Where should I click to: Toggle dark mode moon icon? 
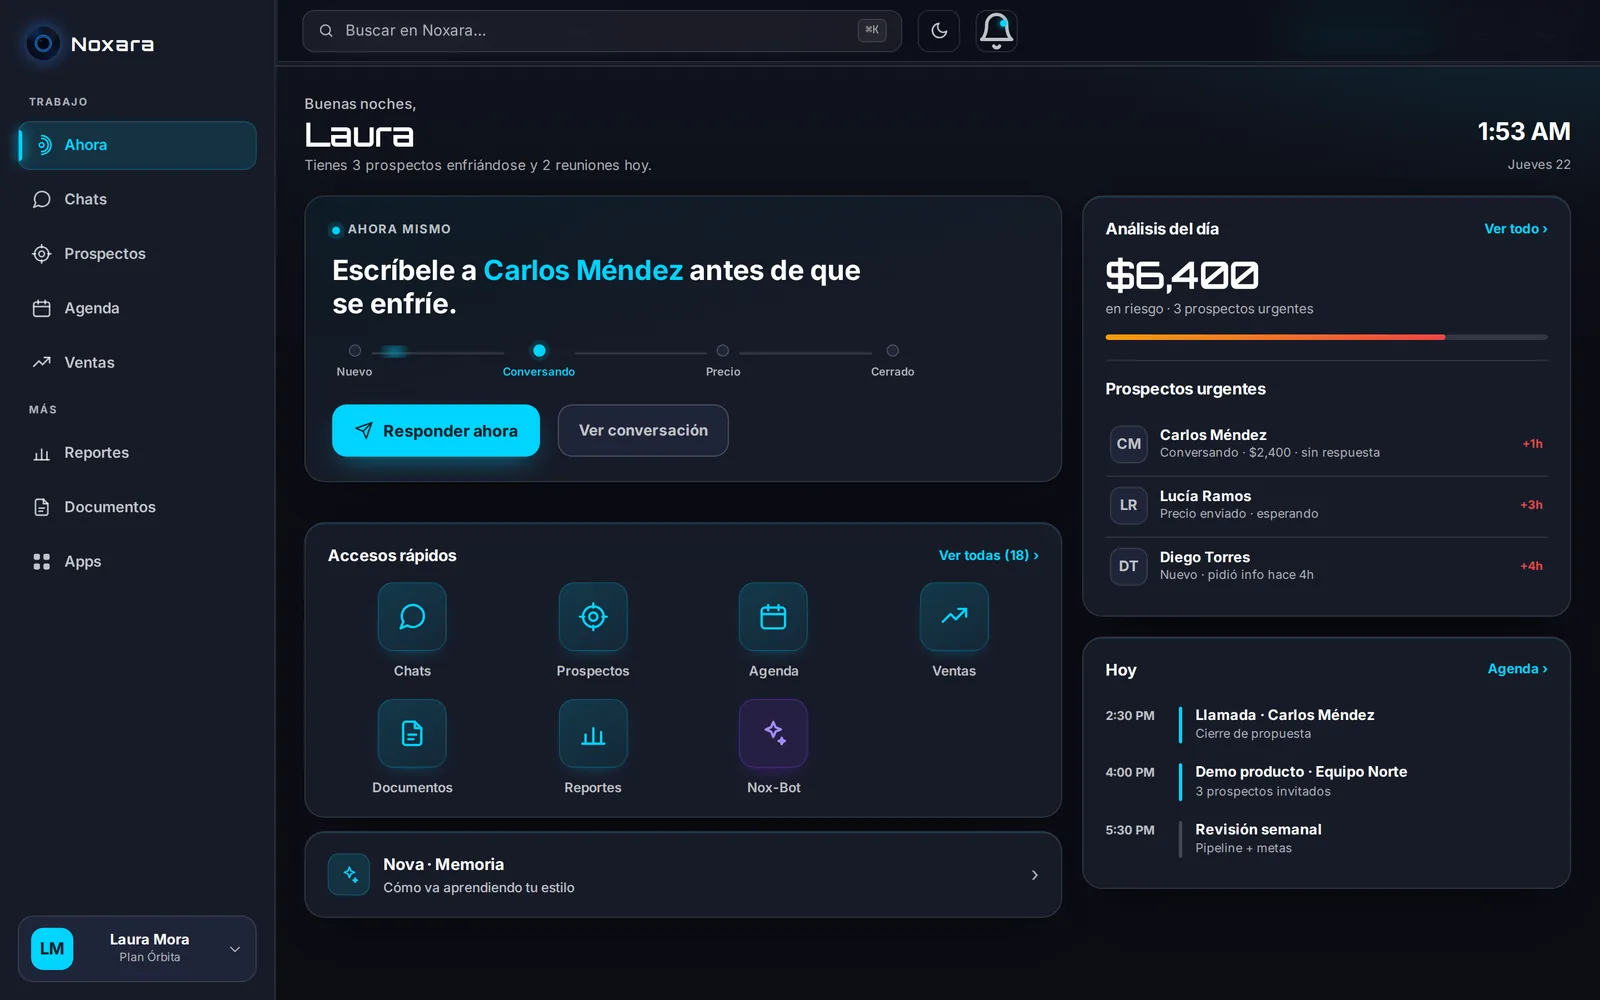pyautogui.click(x=939, y=31)
